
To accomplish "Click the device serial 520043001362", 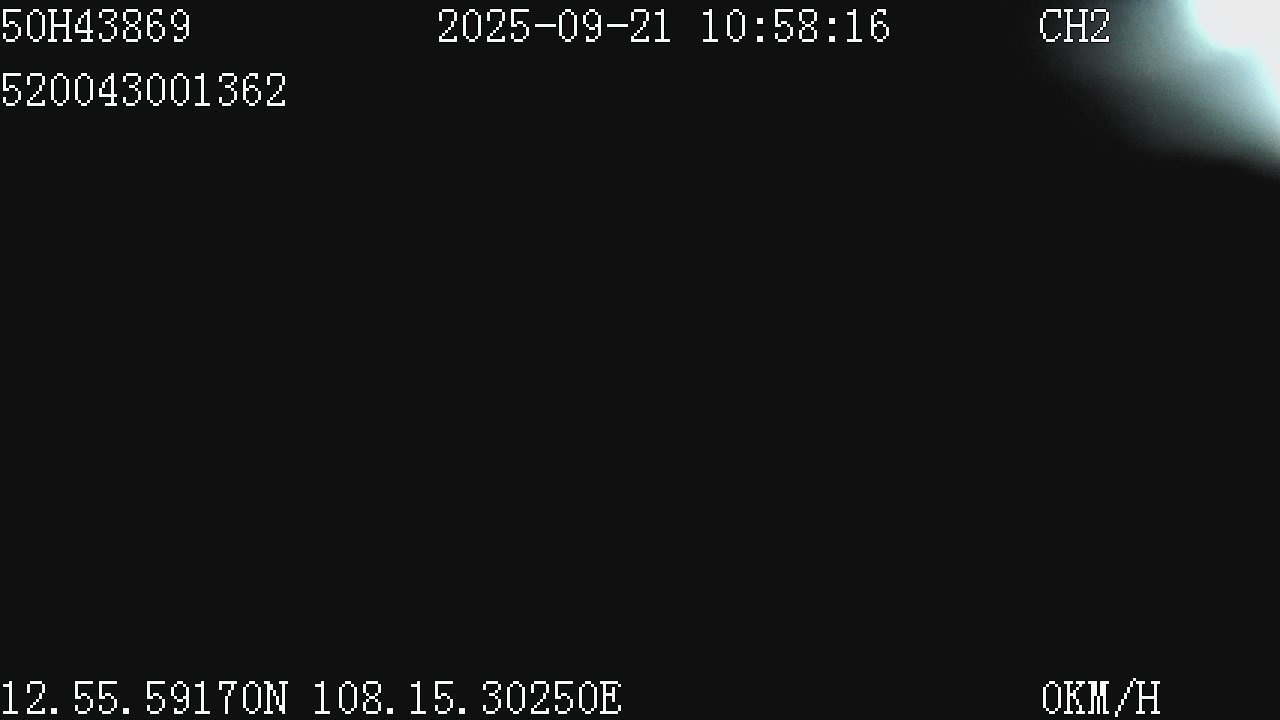I will tap(144, 90).
